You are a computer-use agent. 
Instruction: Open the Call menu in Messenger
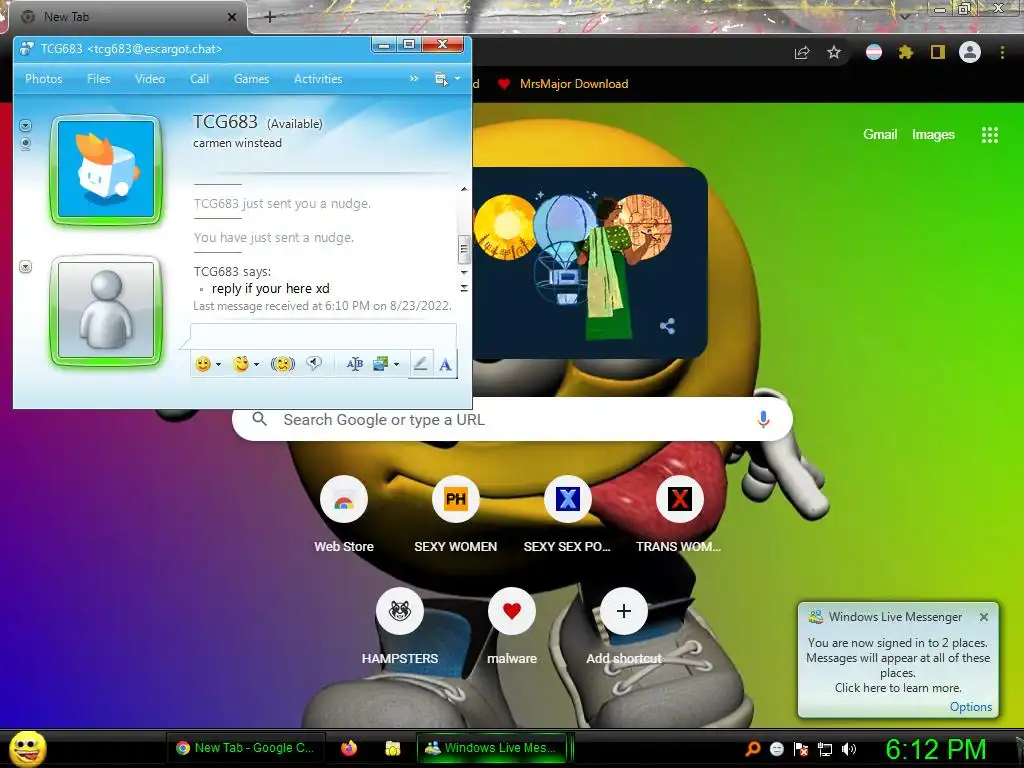[199, 79]
